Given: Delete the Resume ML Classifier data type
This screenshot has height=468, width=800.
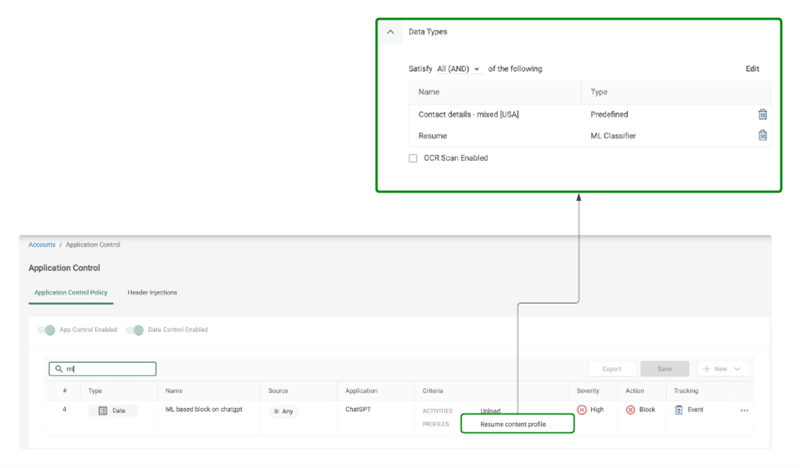Looking at the screenshot, I should (x=762, y=135).
